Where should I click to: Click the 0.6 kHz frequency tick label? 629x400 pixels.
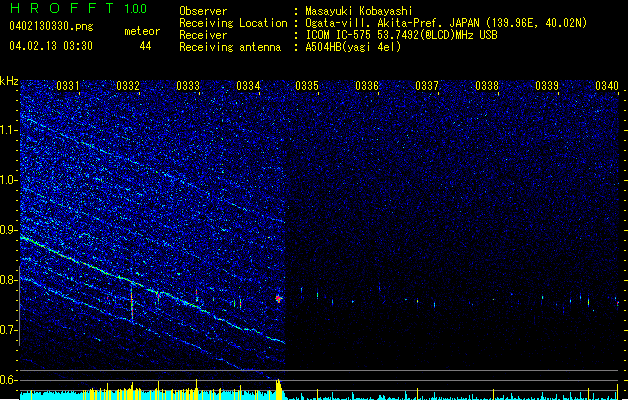pyautogui.click(x=9, y=380)
